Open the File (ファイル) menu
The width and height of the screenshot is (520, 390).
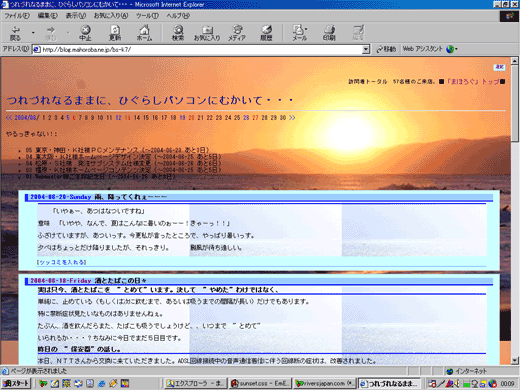pos(17,16)
